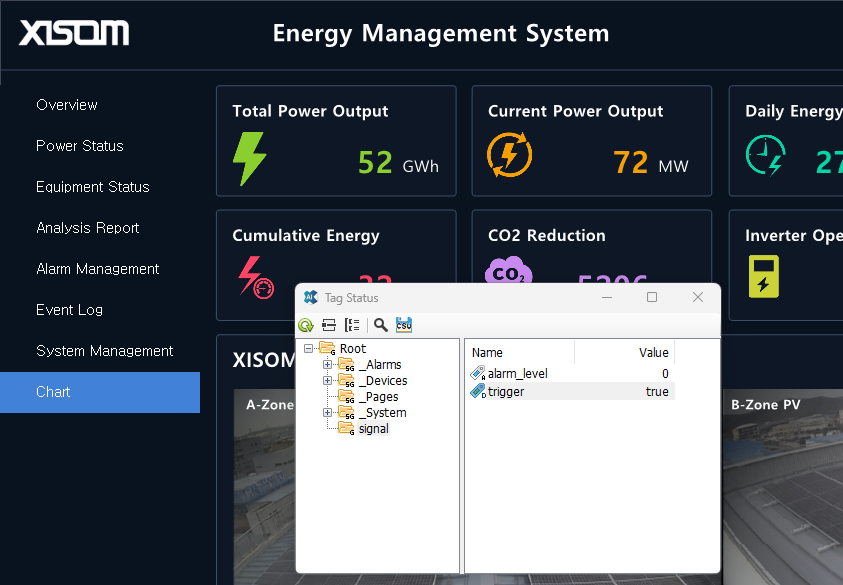This screenshot has height=585, width=843.
Task: Expand the _System tree node
Action: click(327, 413)
